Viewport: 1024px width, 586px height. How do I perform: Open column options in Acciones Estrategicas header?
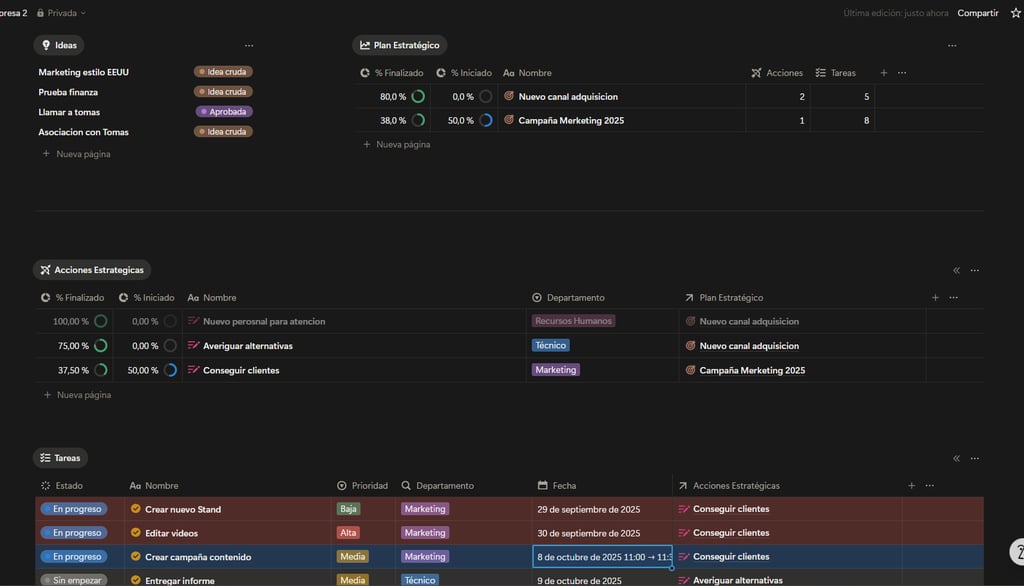pos(953,298)
